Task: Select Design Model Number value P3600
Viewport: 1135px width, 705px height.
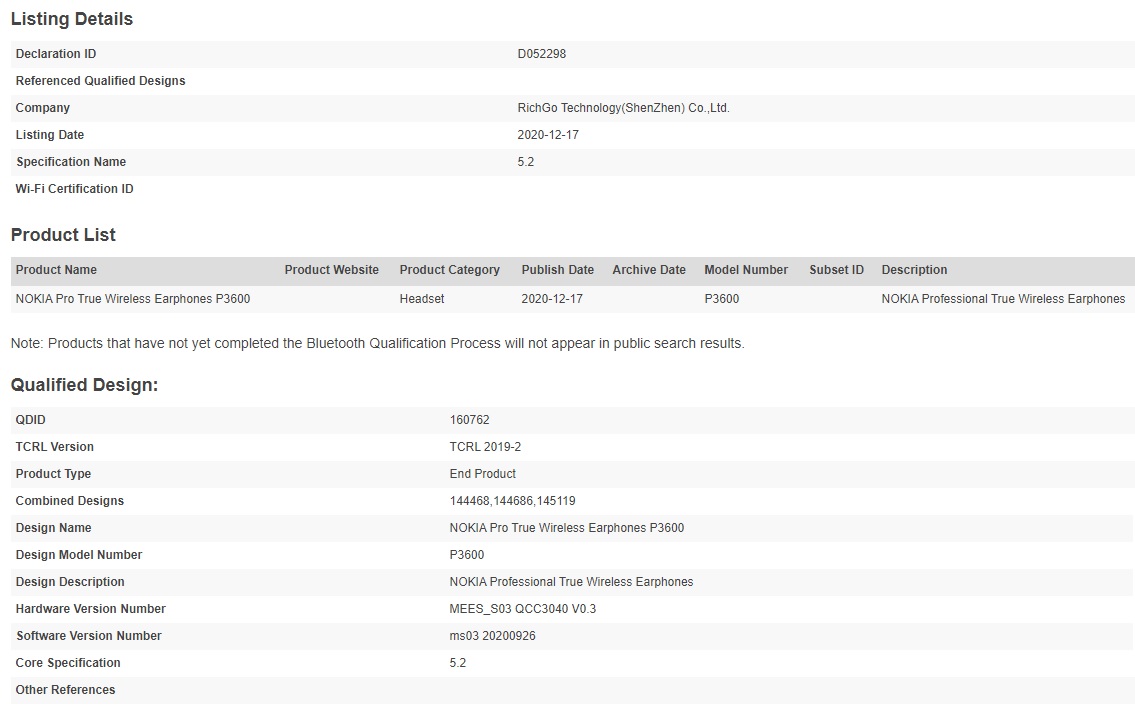Action: click(x=467, y=555)
